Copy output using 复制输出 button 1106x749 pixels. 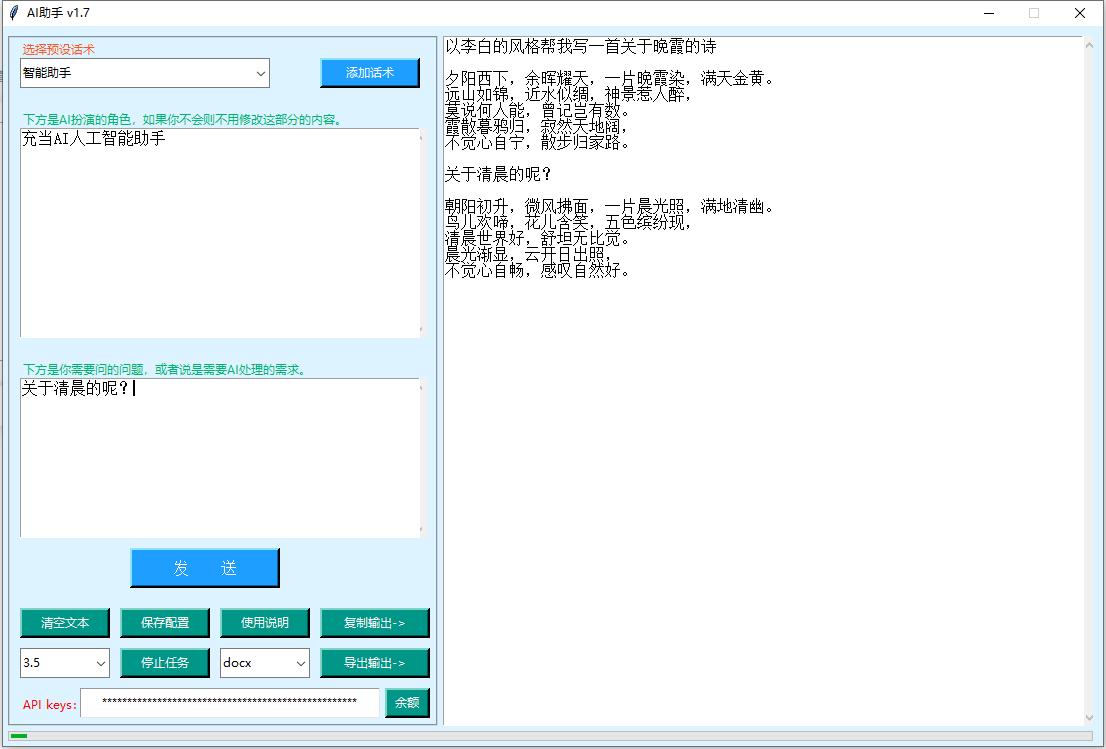pos(374,622)
